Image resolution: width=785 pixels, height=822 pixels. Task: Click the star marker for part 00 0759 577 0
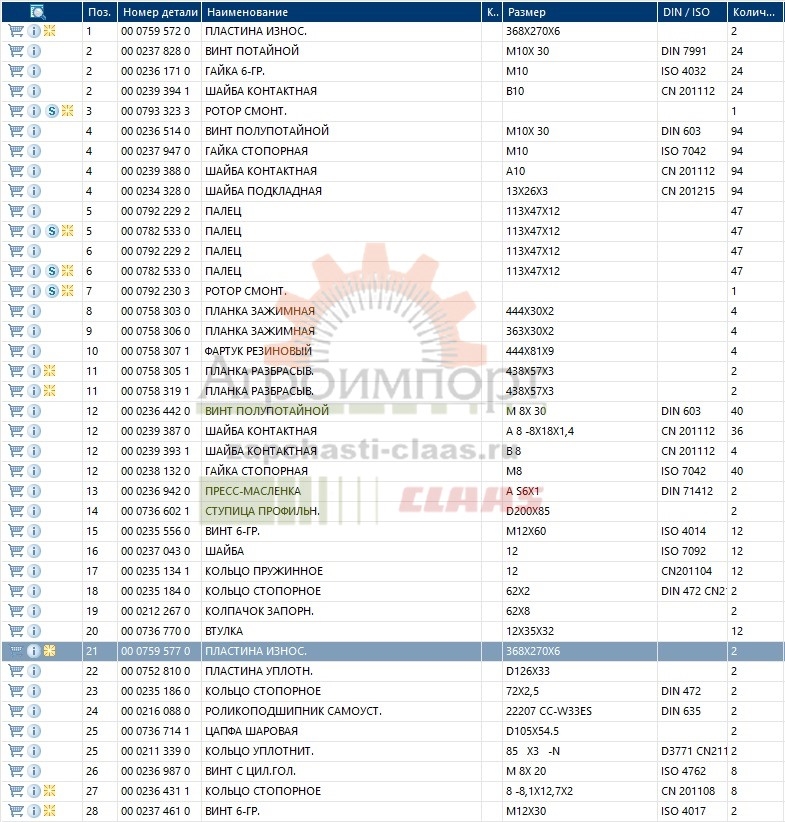click(x=49, y=651)
